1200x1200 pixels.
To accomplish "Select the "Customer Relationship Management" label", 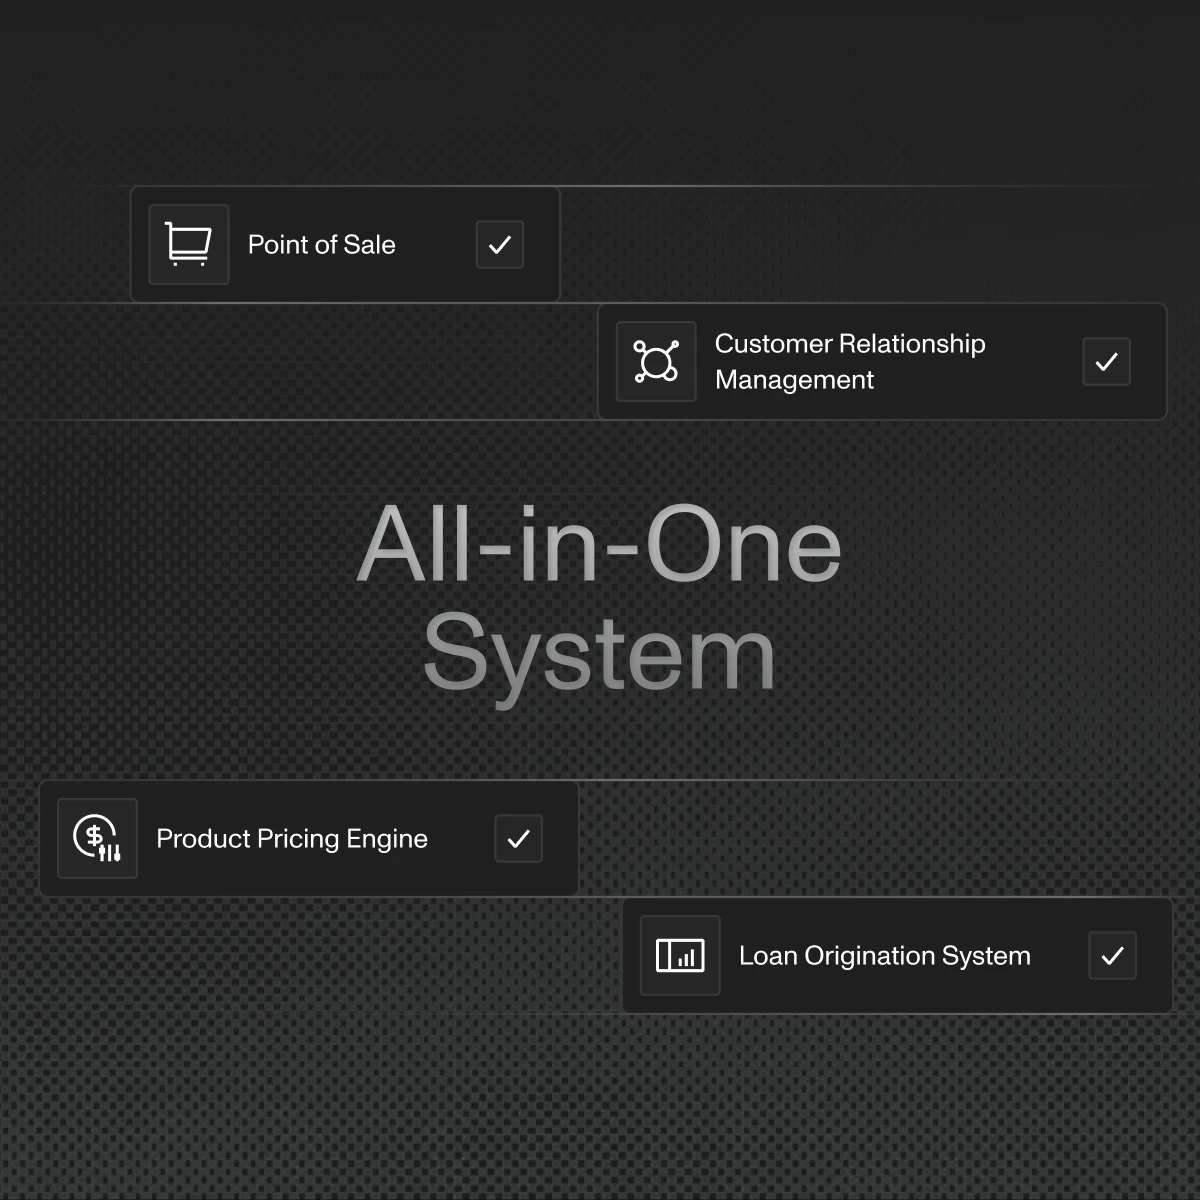I will click(850, 361).
